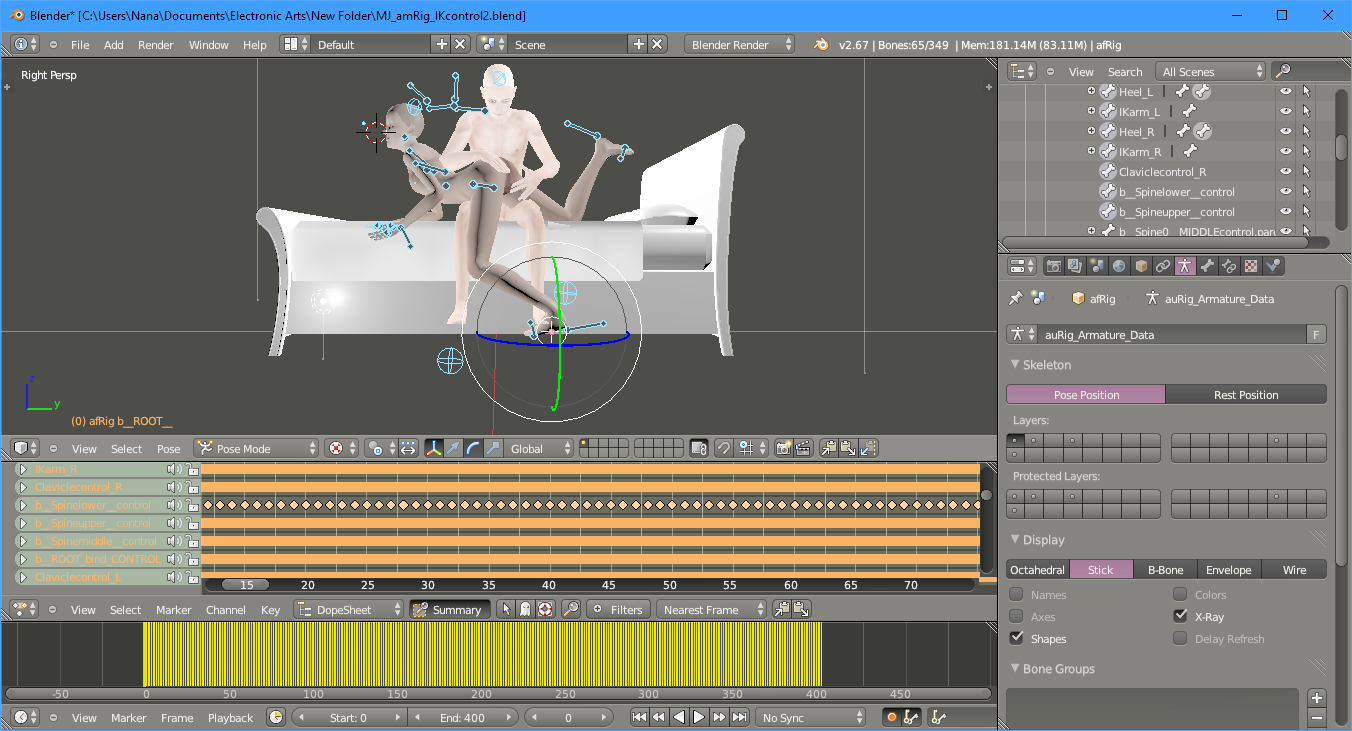Open the Bone properties tab
Viewport: 1352px width, 731px height.
tap(1207, 266)
